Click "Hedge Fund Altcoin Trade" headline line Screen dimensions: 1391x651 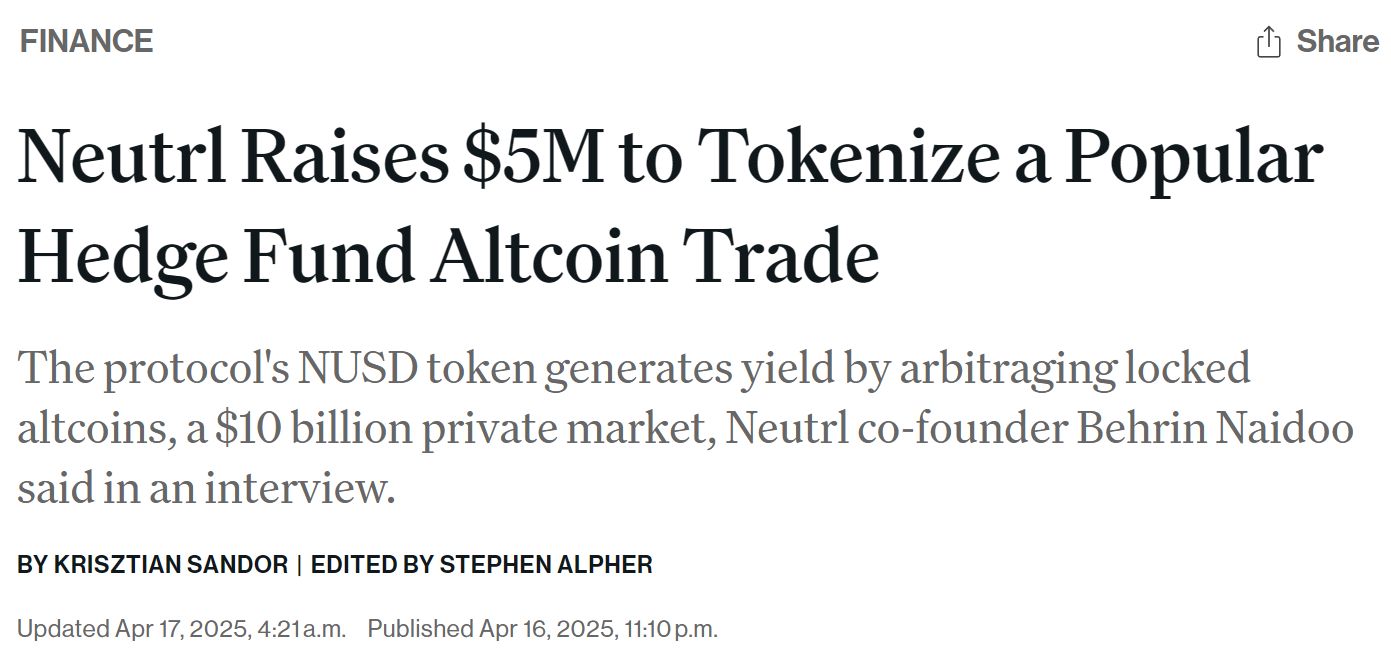coord(448,256)
